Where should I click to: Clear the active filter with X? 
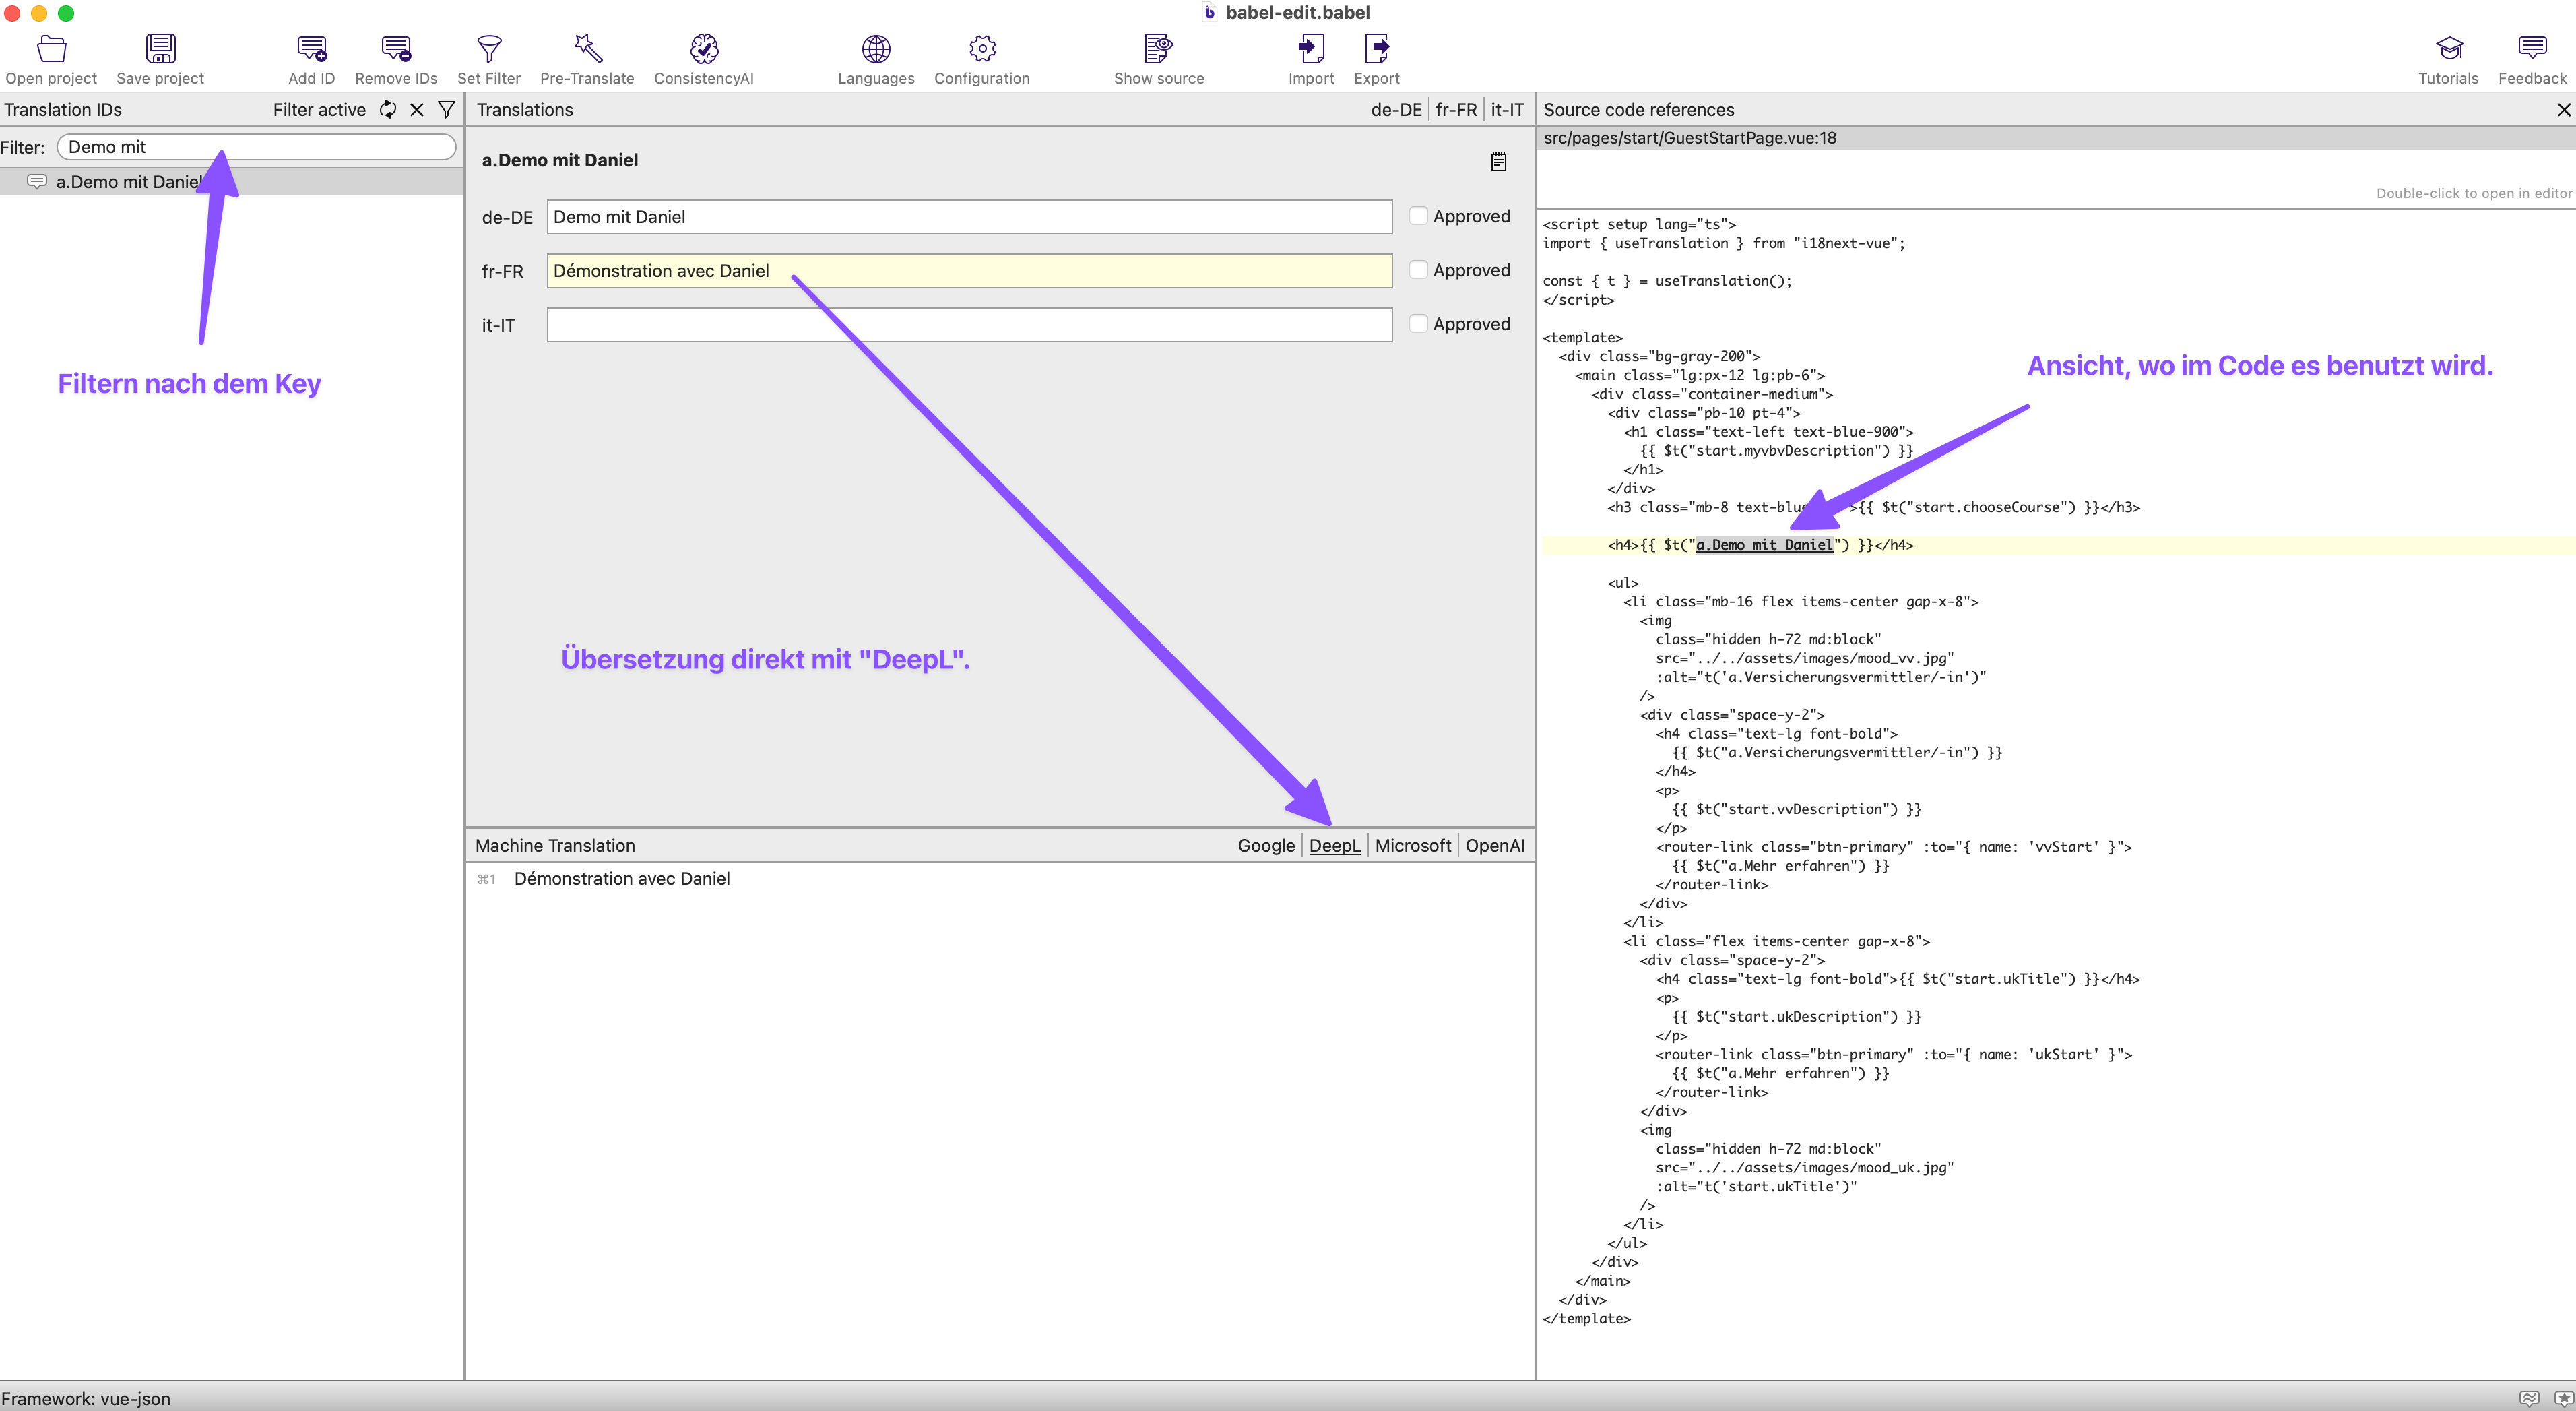pos(417,110)
